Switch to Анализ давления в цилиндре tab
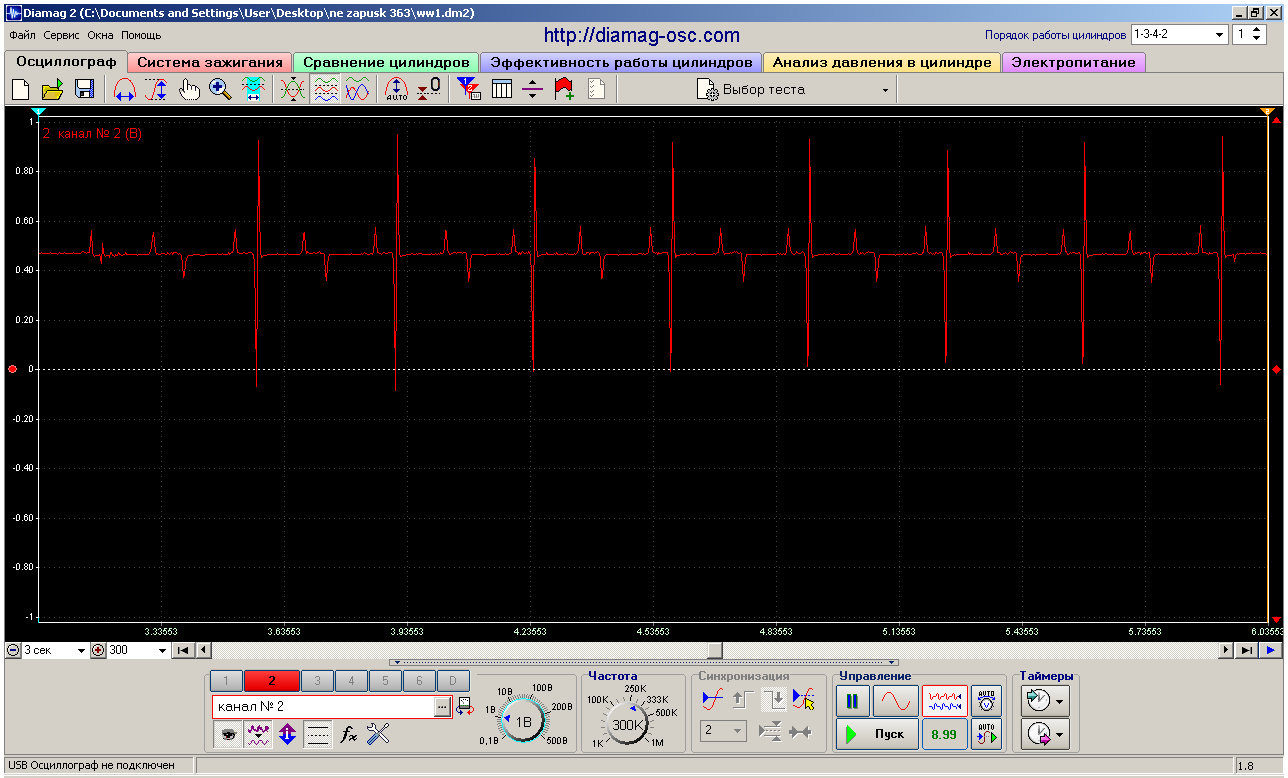 click(x=882, y=62)
